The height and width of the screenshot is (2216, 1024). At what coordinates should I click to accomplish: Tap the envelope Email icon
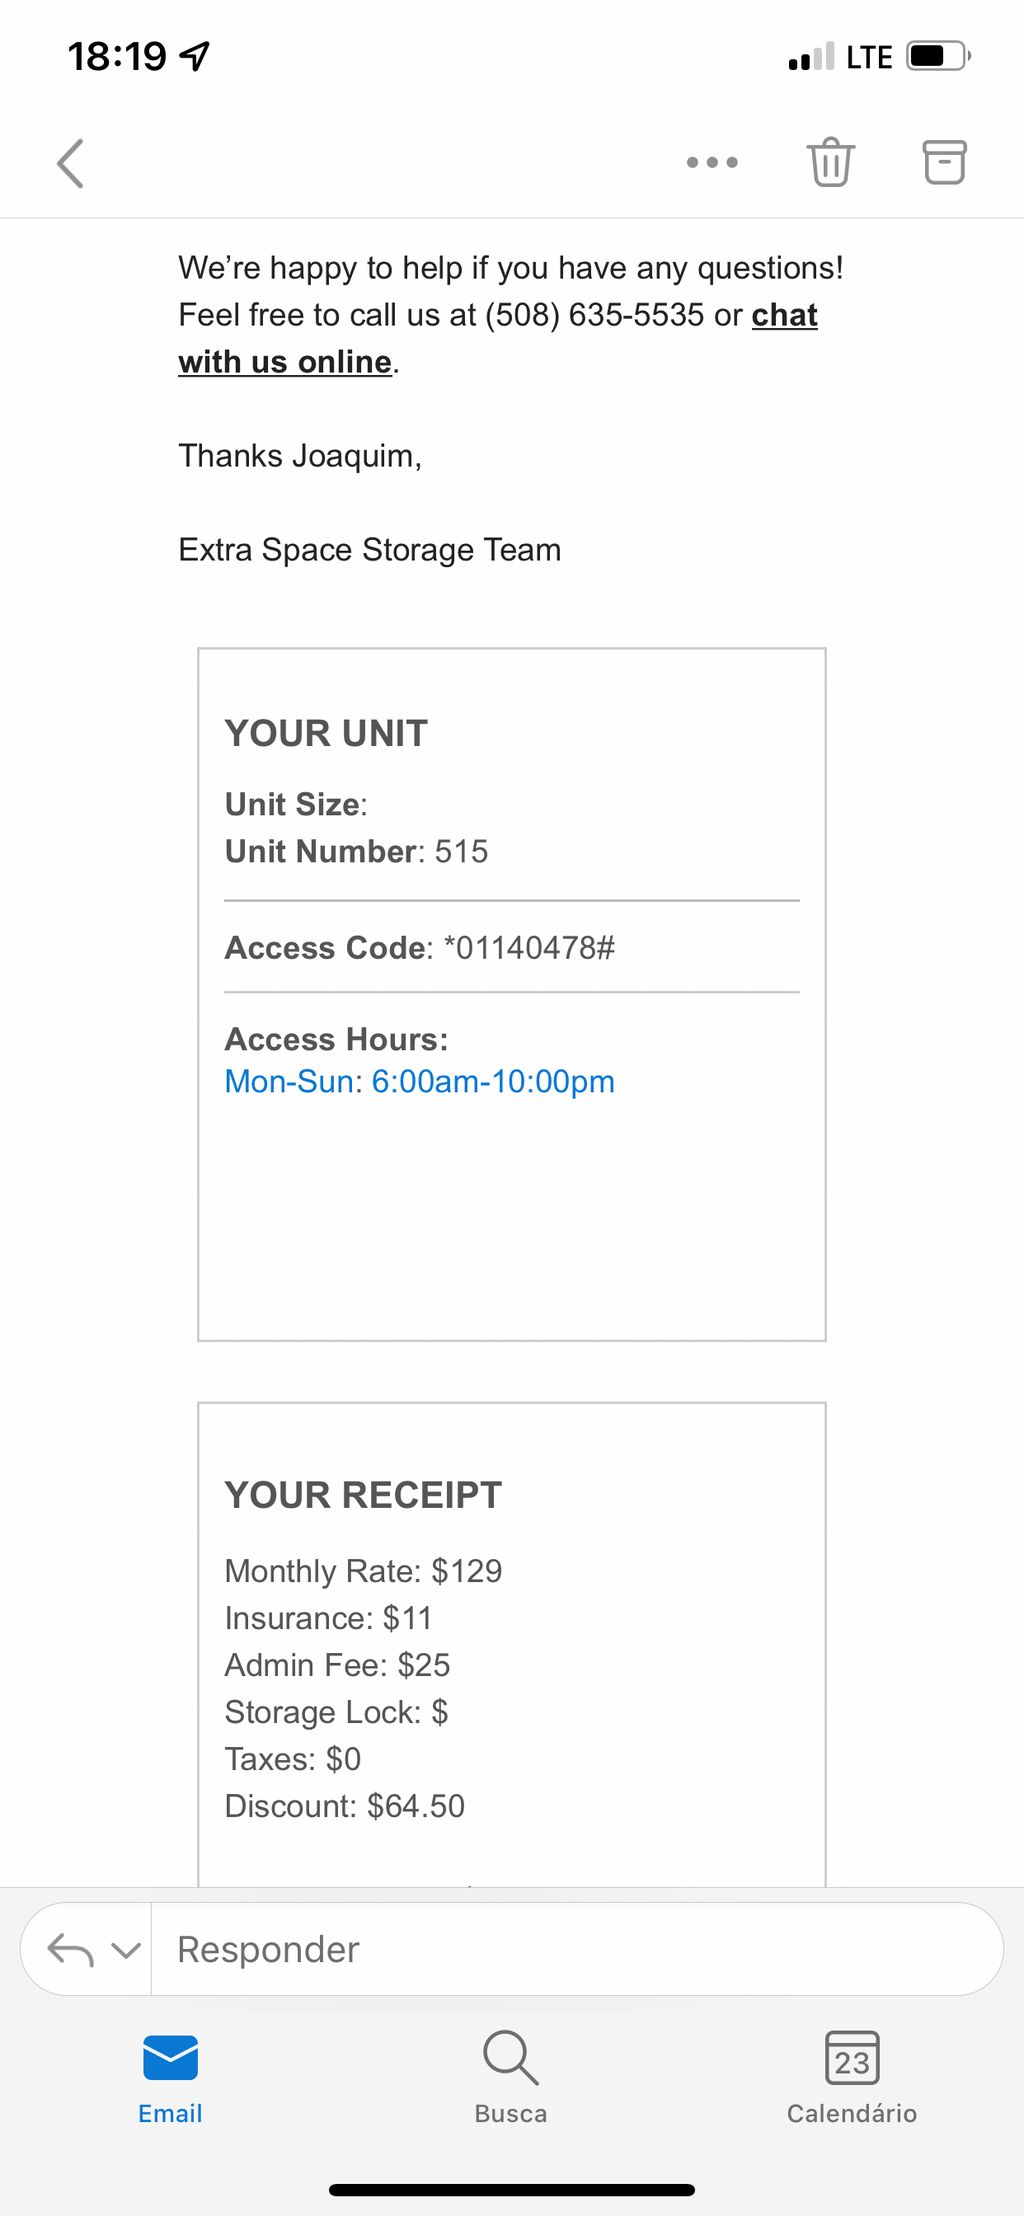(170, 2058)
